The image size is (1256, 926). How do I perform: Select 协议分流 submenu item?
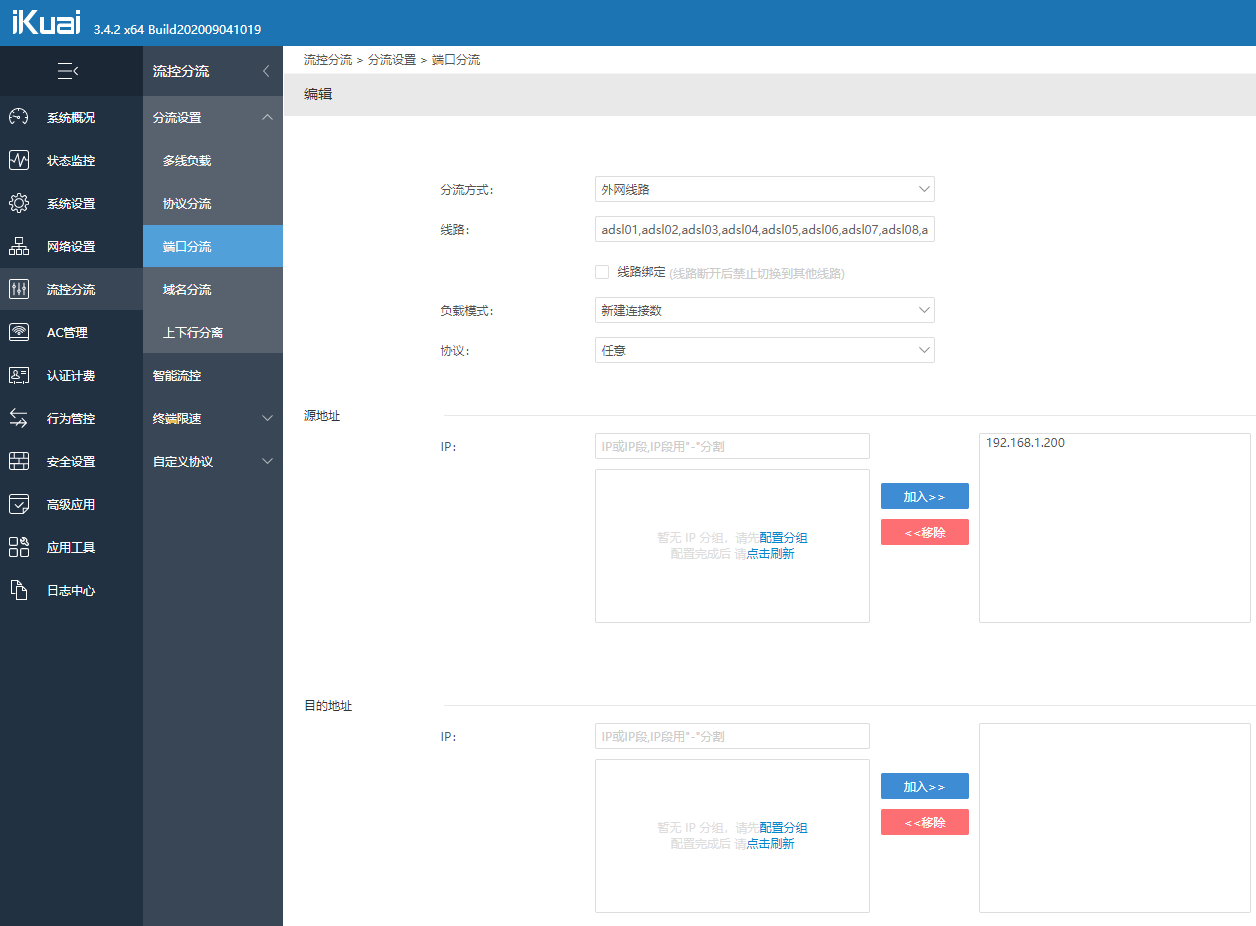click(213, 203)
